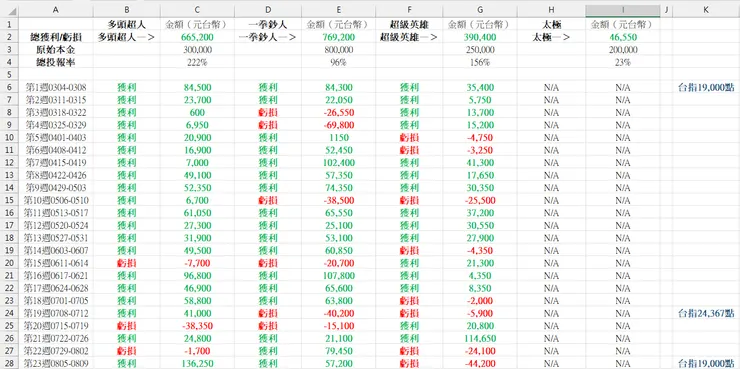Screen dimensions: 740x369
Task: Click cell with value 79,450
Action: pyautogui.click(x=339, y=351)
